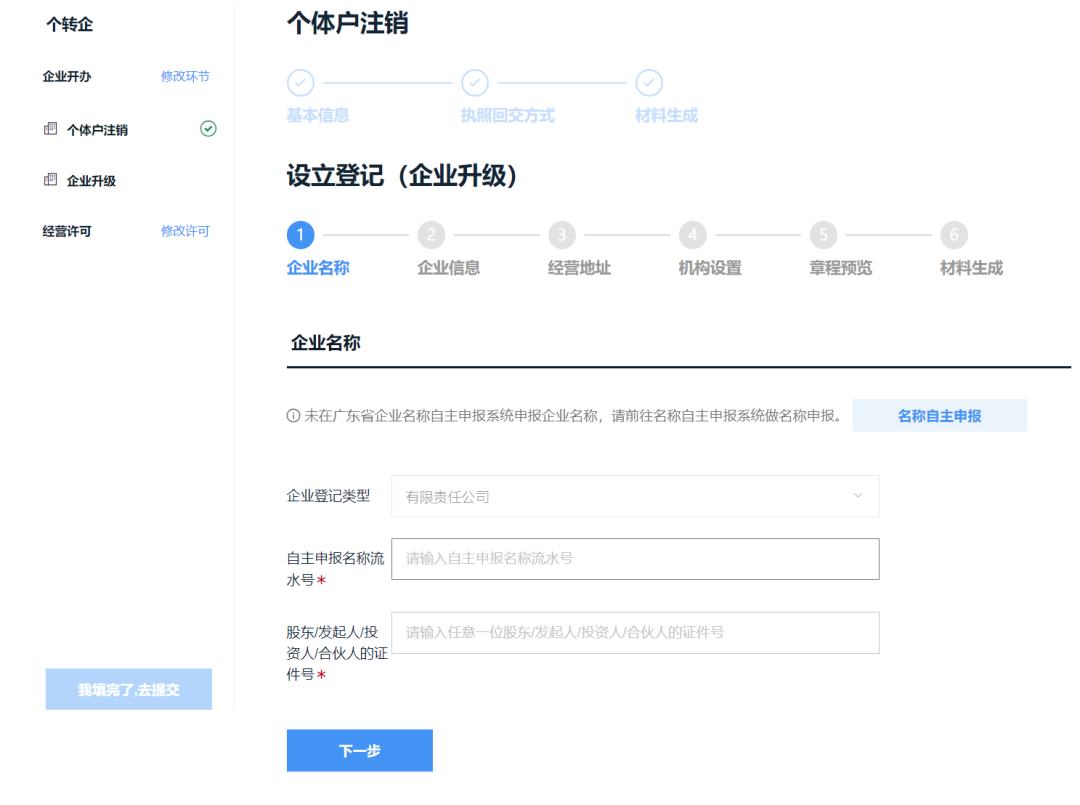Select step 4 机构设置 in the wizard
1080x805 pixels.
click(692, 235)
